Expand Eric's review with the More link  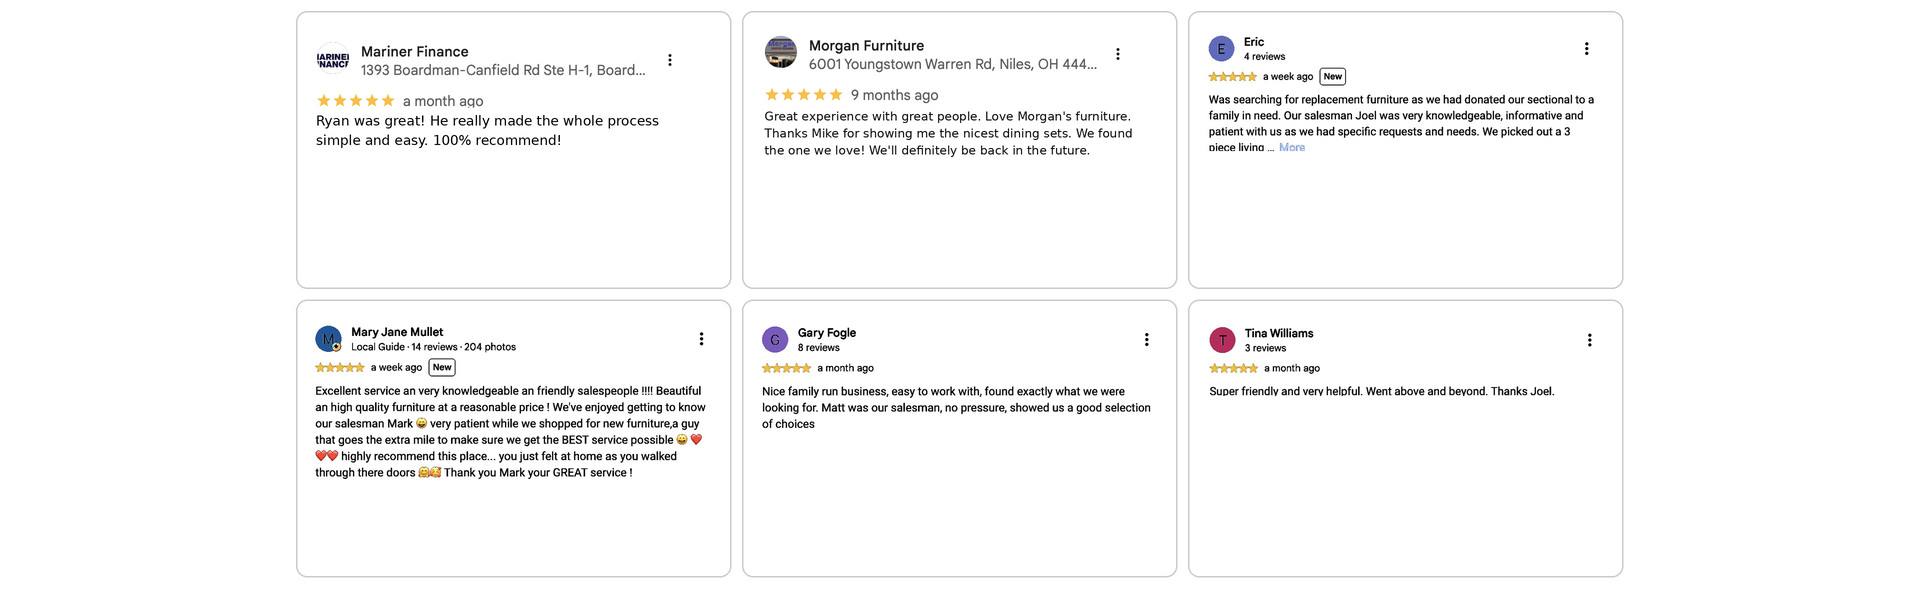1292,147
